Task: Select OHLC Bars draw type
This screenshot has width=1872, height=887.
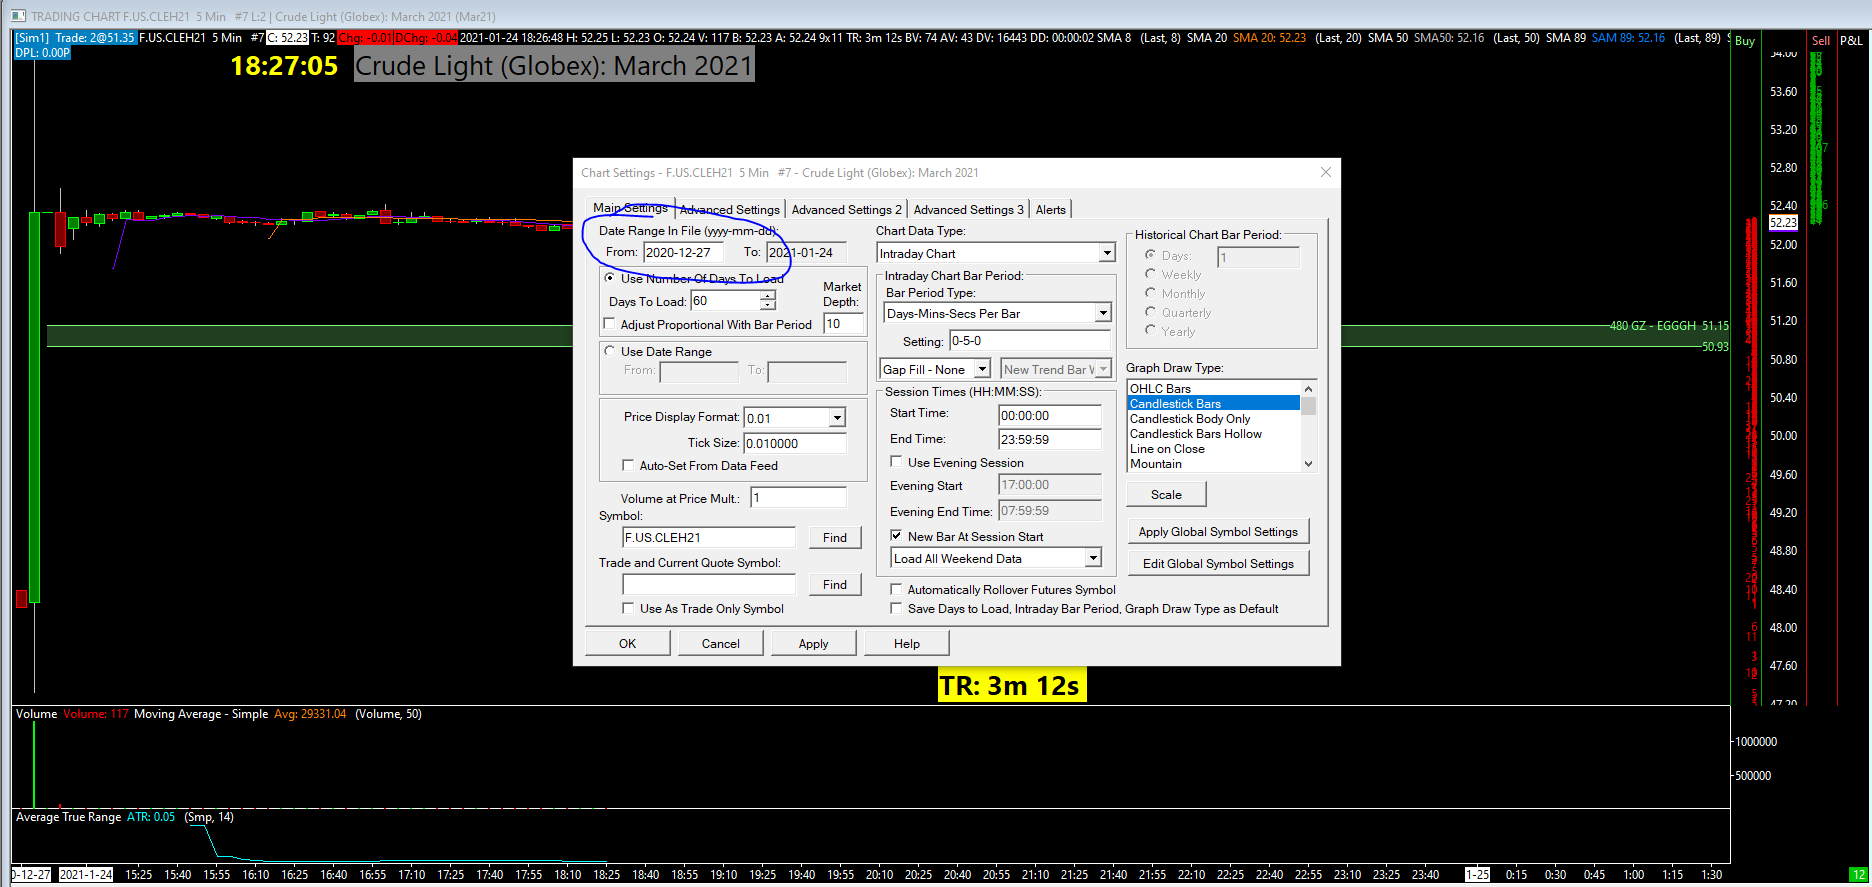Action: pyautogui.click(x=1214, y=388)
